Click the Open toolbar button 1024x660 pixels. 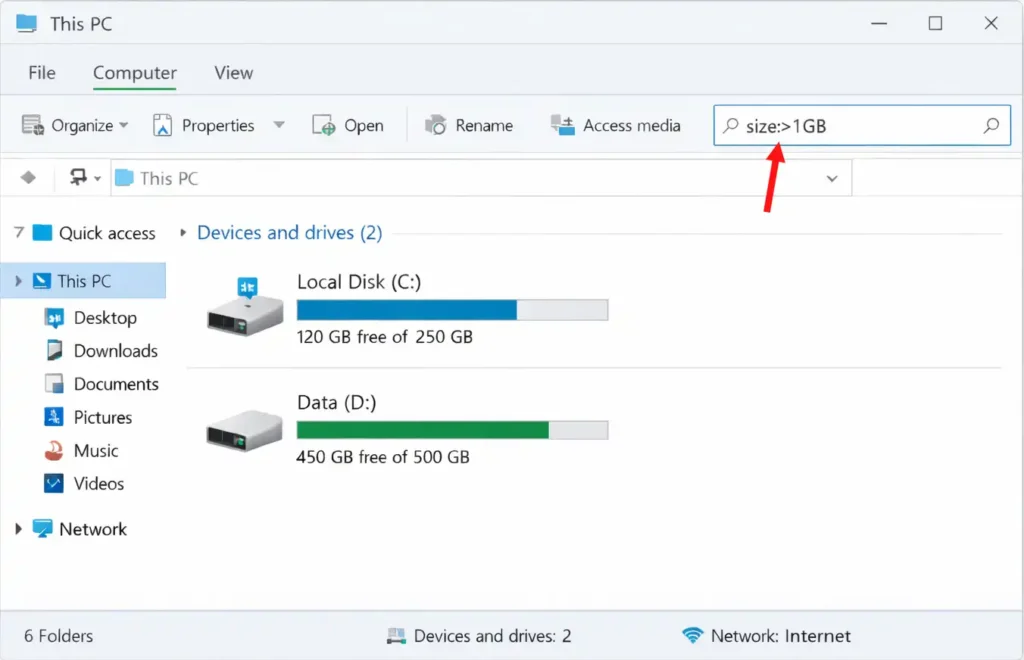tap(348, 126)
